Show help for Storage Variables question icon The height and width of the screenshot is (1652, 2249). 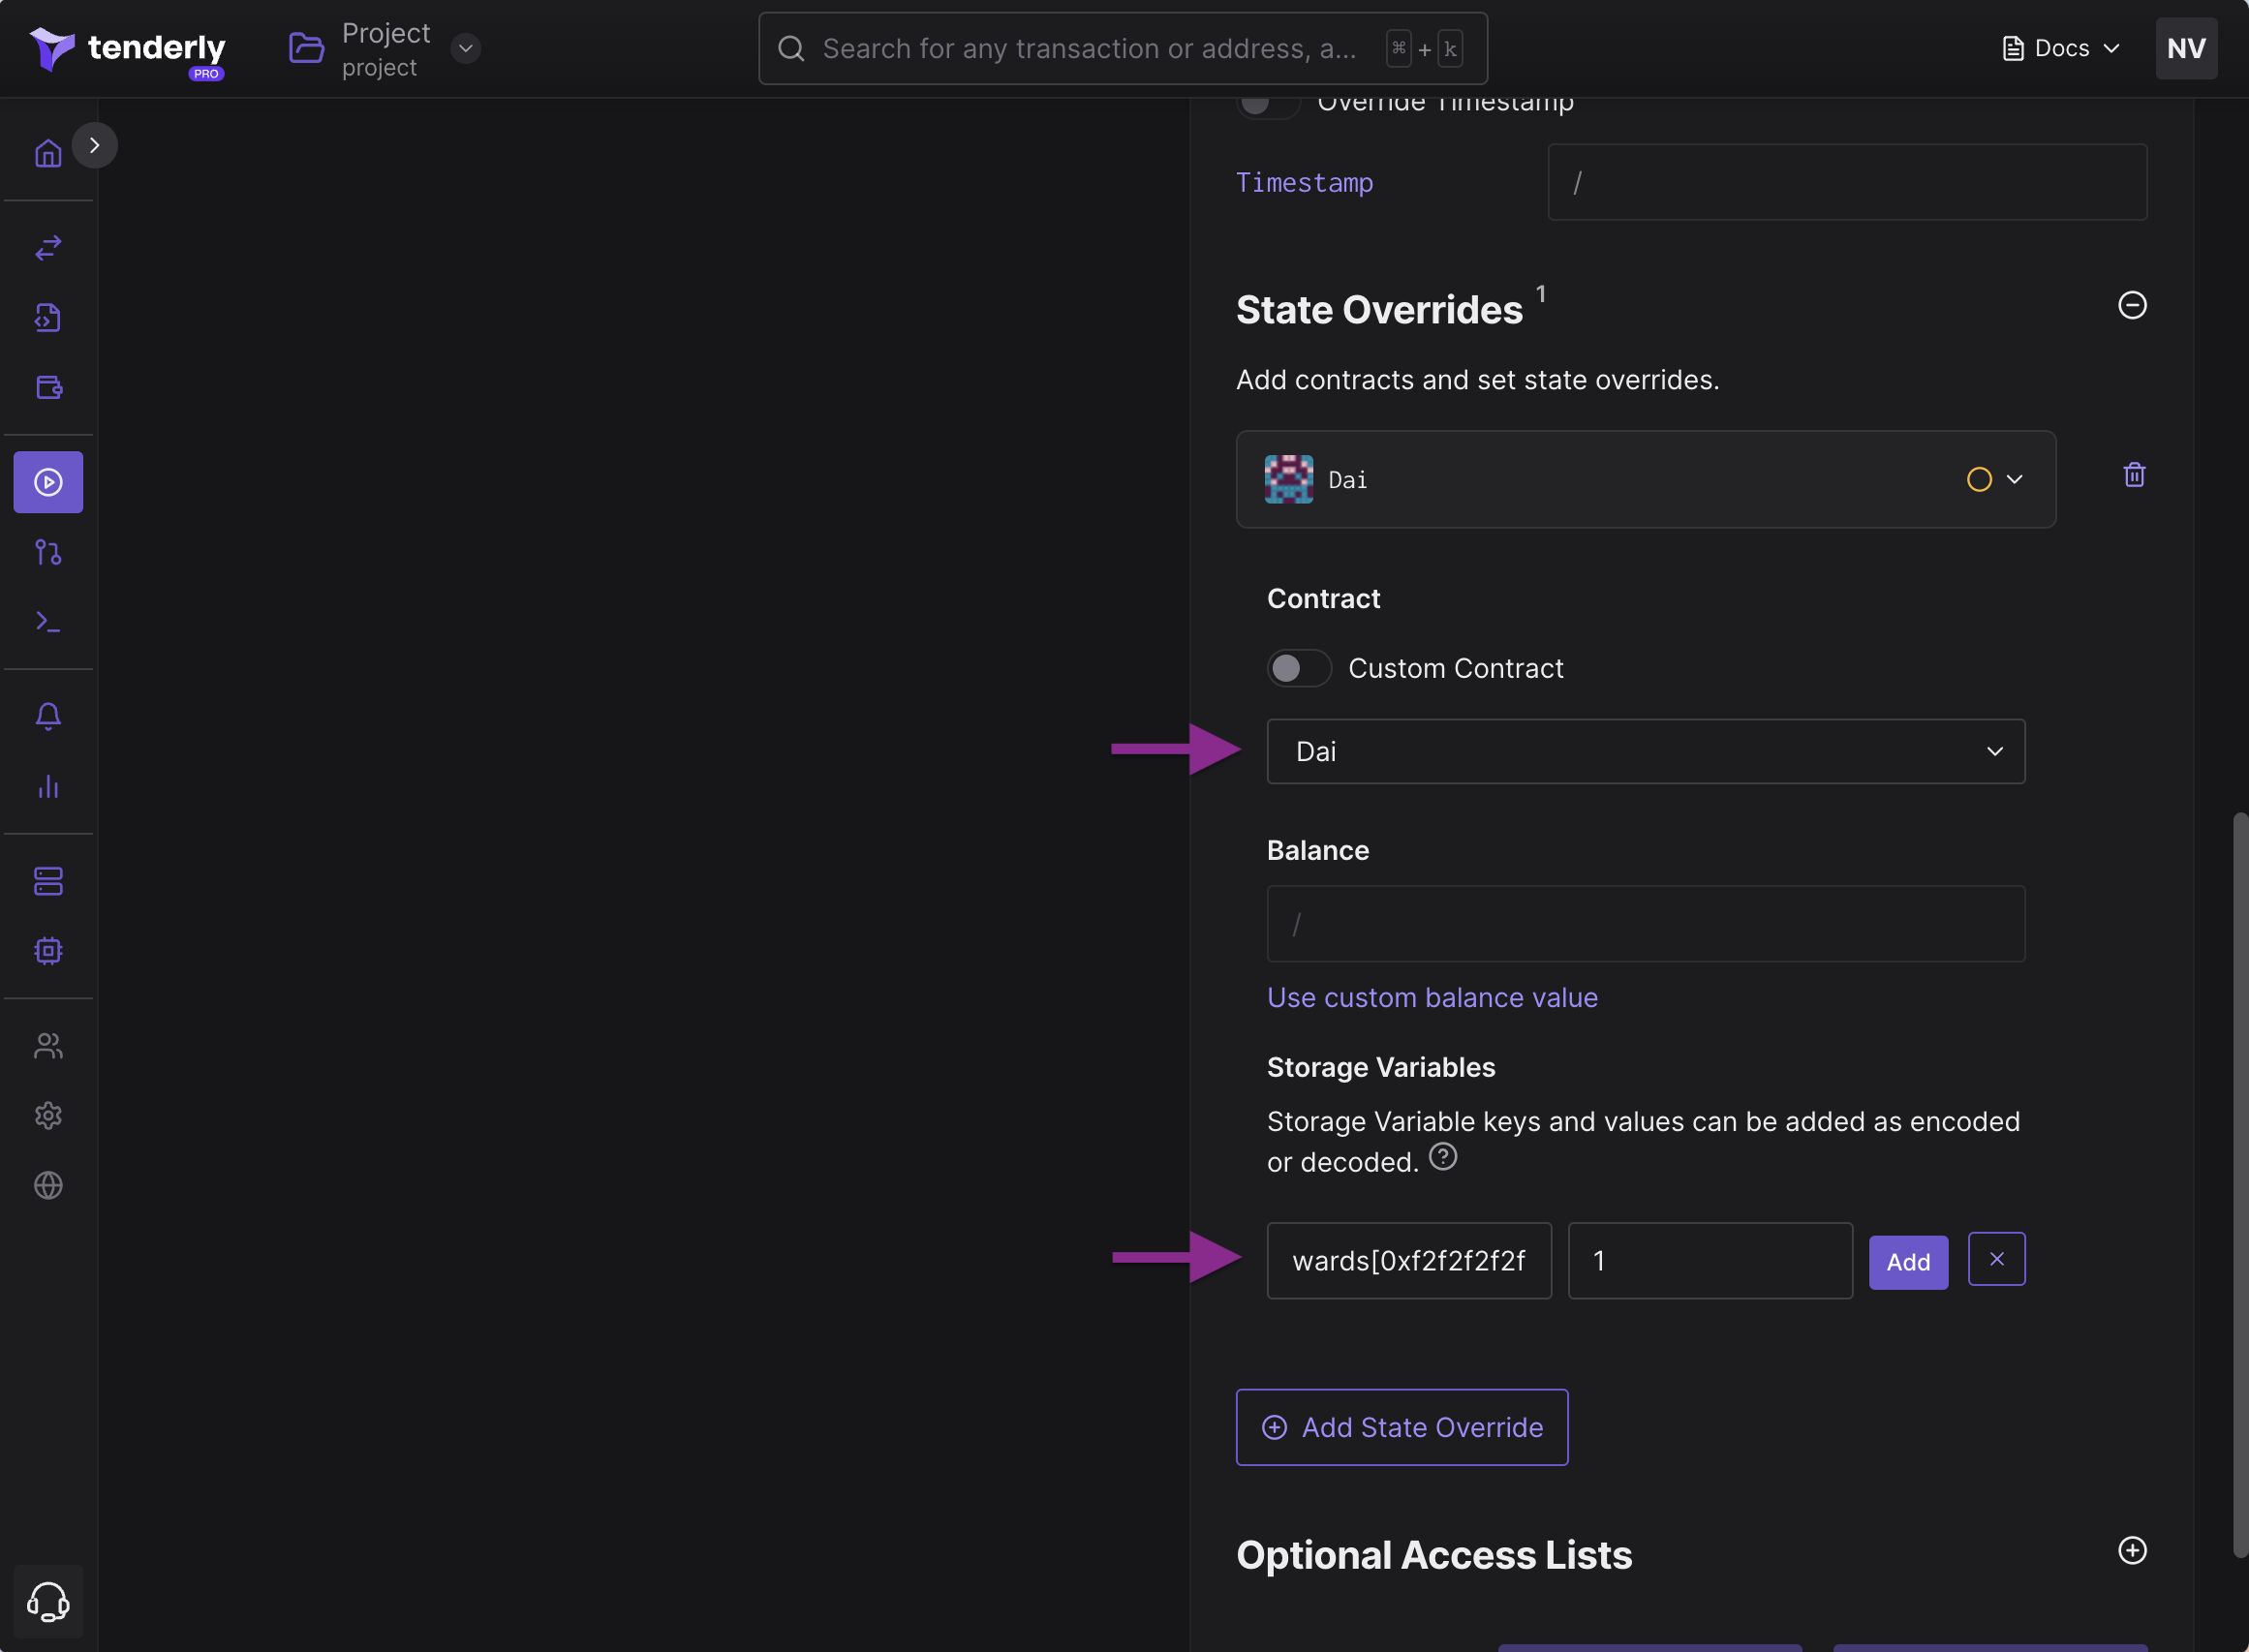click(x=1443, y=1157)
